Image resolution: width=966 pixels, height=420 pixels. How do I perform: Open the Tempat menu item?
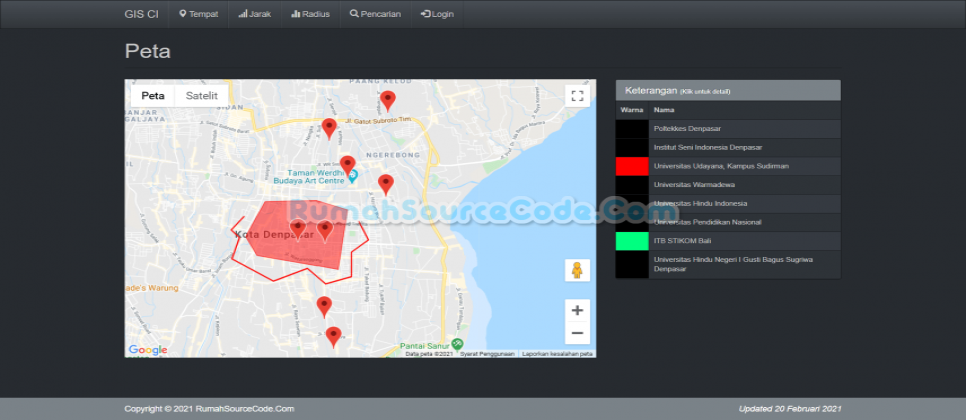[198, 14]
